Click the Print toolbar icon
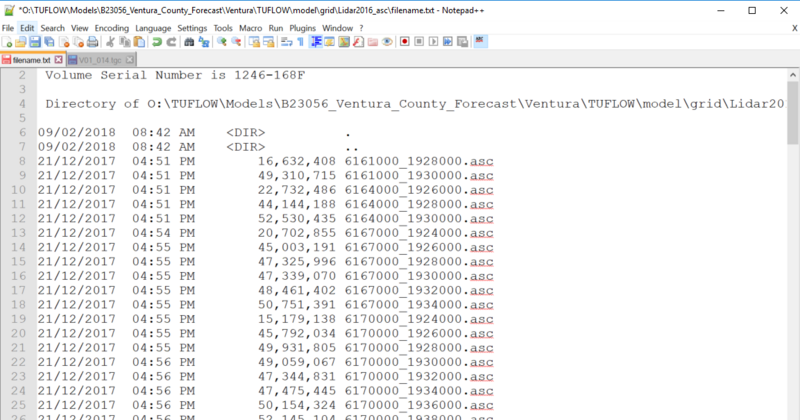 click(x=92, y=43)
